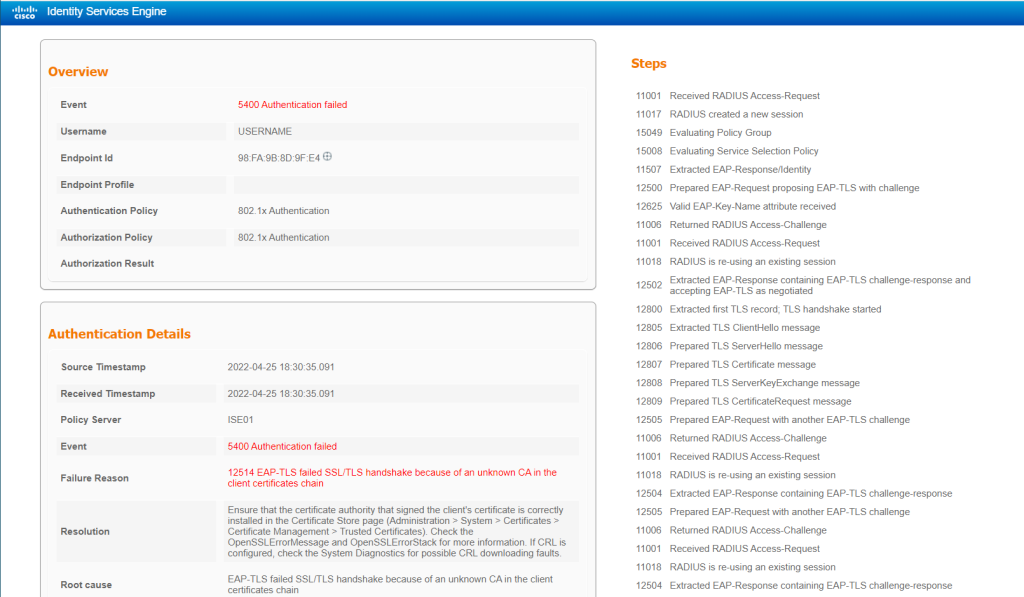The image size is (1024, 597).
Task: Click the Authorization Policy value 802.1x Authentication
Action: 283,238
